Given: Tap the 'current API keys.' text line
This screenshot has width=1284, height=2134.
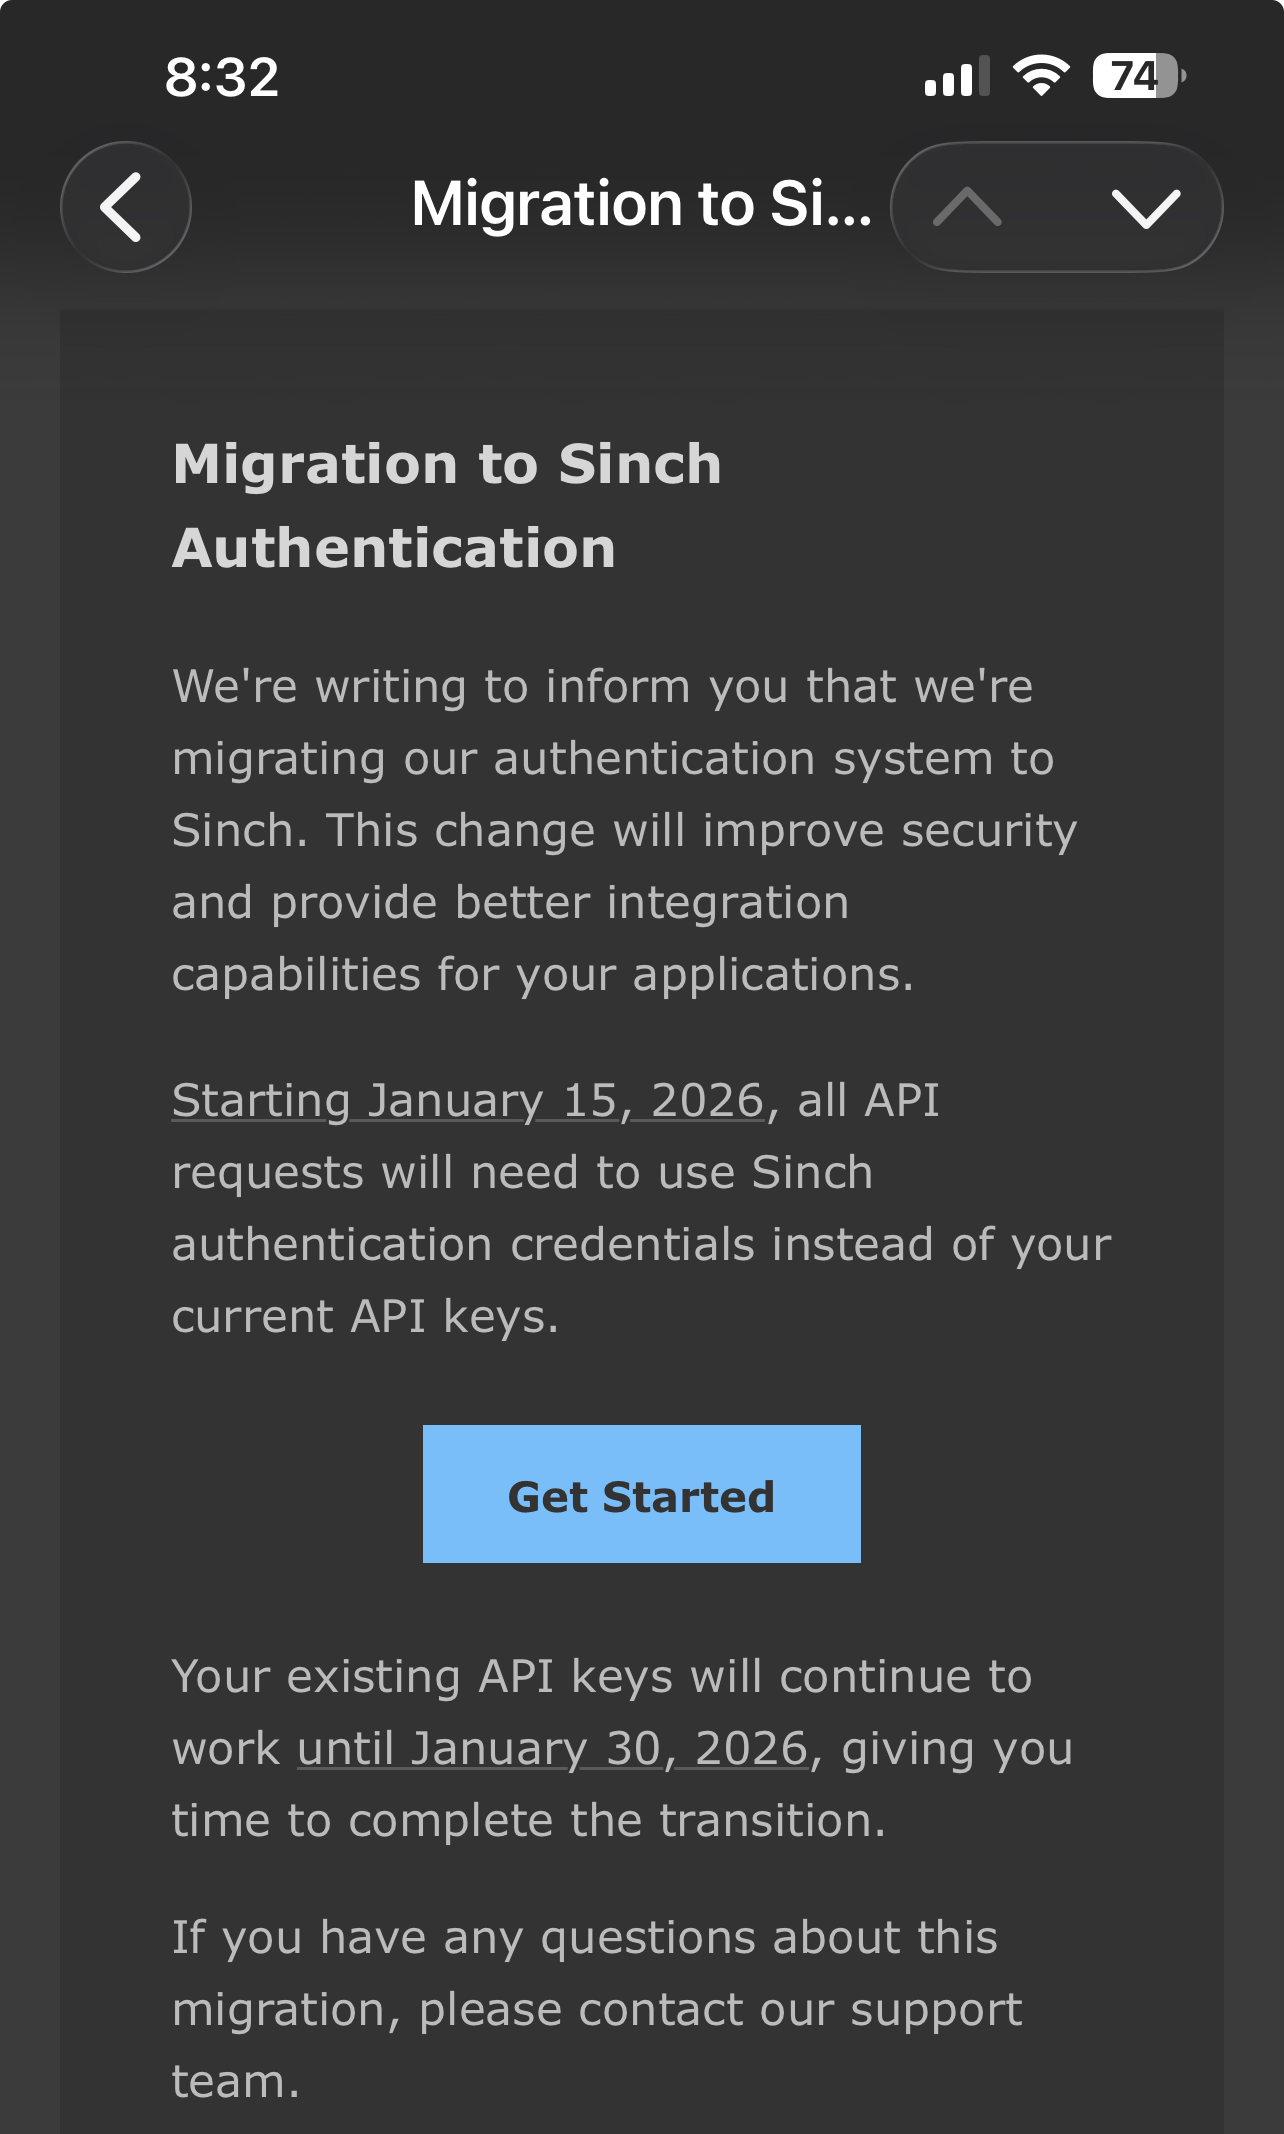Looking at the screenshot, I should click(365, 1317).
